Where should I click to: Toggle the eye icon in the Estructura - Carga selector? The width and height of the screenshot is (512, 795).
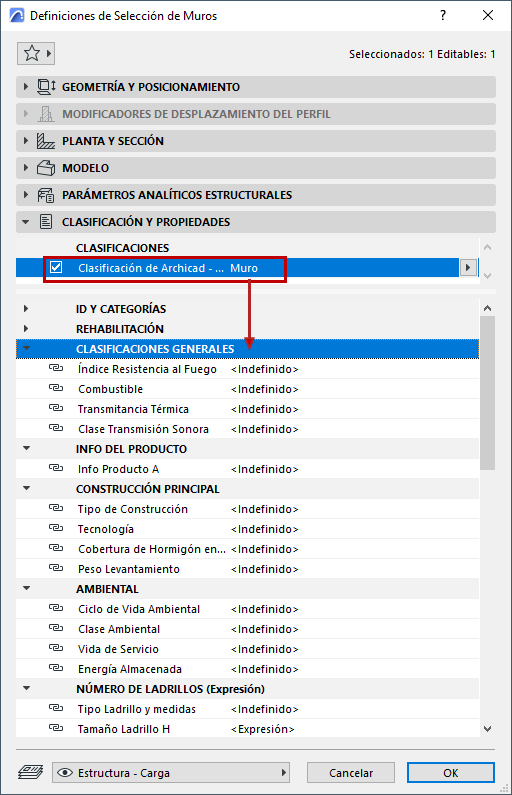pyautogui.click(x=65, y=773)
